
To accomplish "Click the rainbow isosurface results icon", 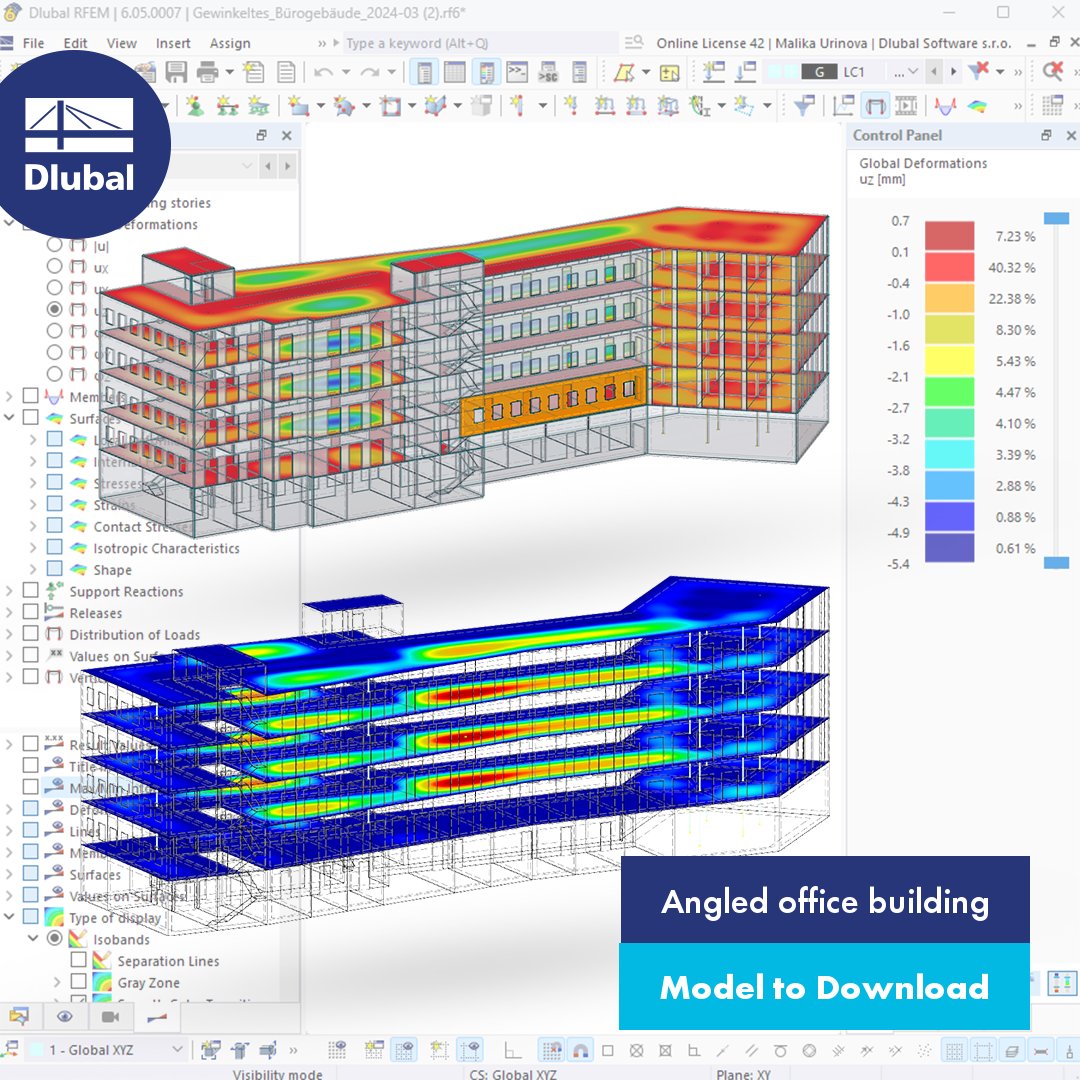I will (x=977, y=105).
